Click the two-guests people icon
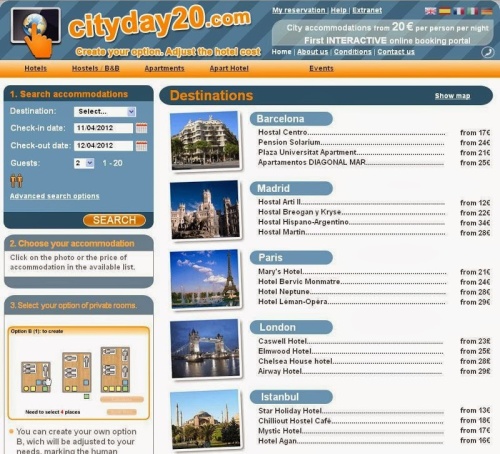500x454 pixels. tap(16, 180)
